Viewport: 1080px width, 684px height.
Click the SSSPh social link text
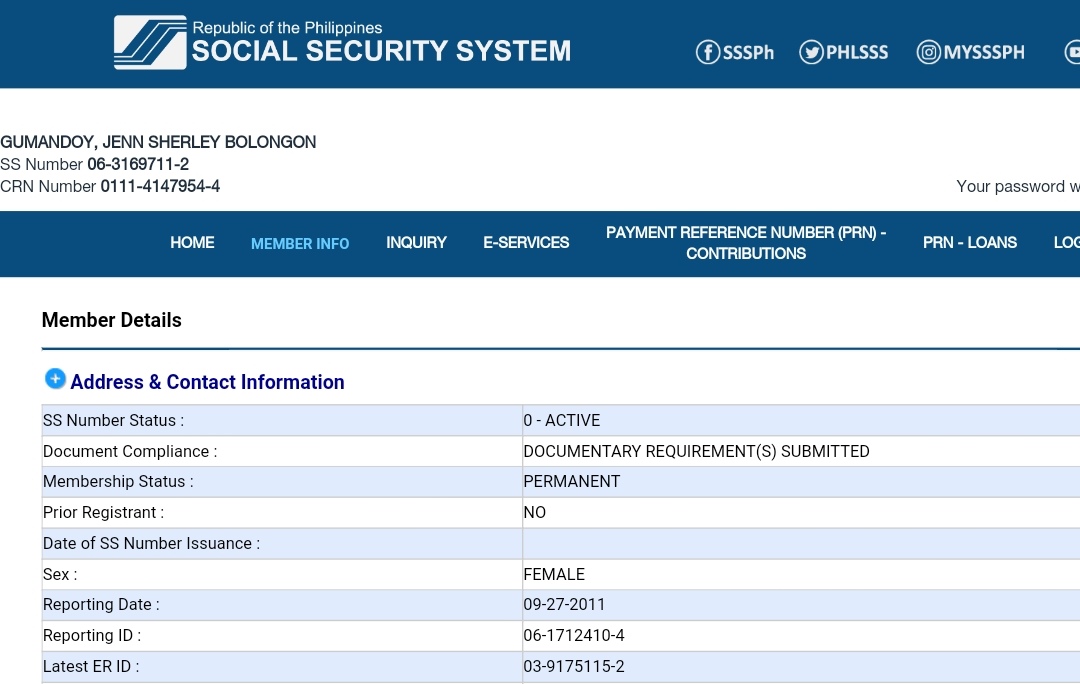748,53
